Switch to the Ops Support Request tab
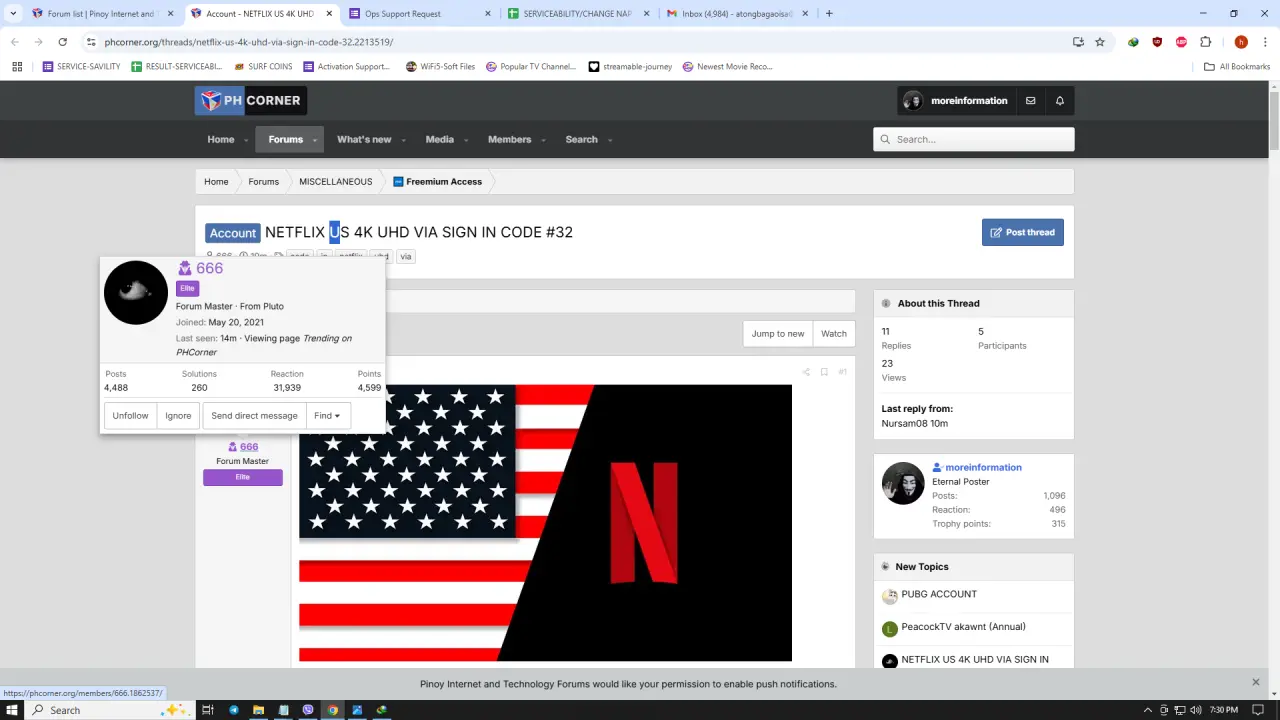Viewport: 1280px width, 720px height. point(418,14)
